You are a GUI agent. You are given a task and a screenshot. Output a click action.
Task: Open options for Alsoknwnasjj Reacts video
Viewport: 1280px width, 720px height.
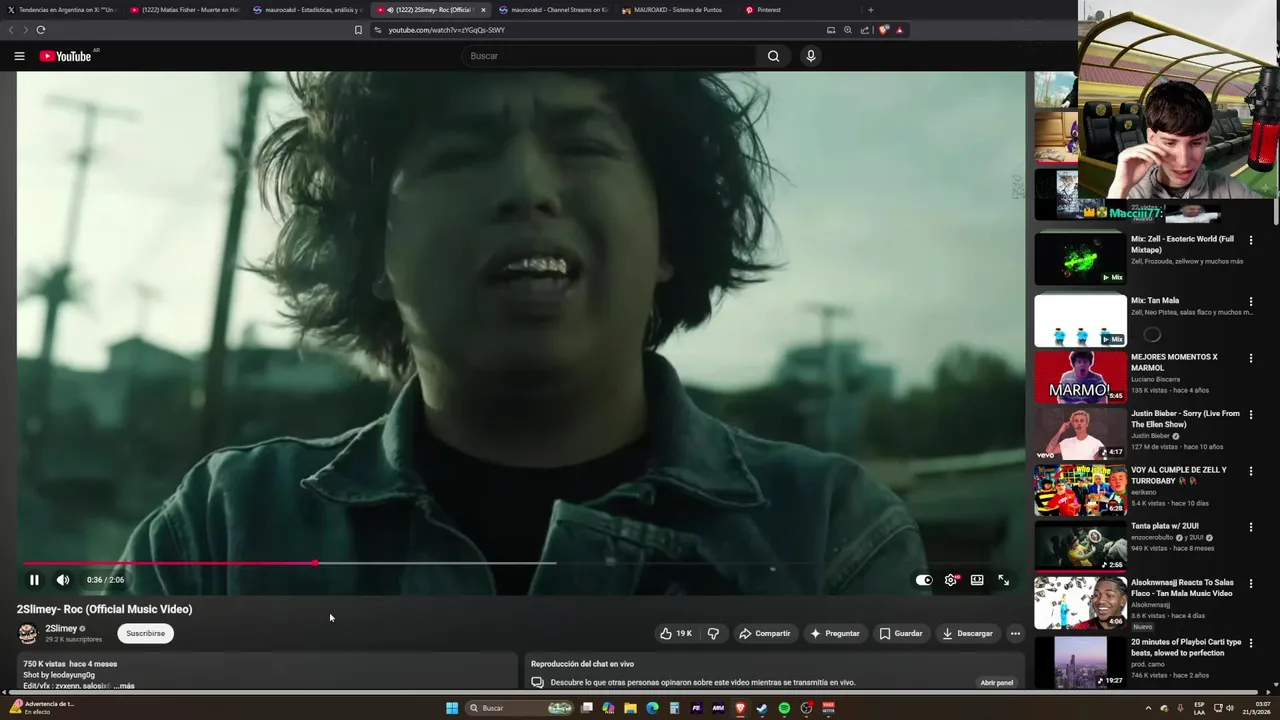click(1250, 583)
